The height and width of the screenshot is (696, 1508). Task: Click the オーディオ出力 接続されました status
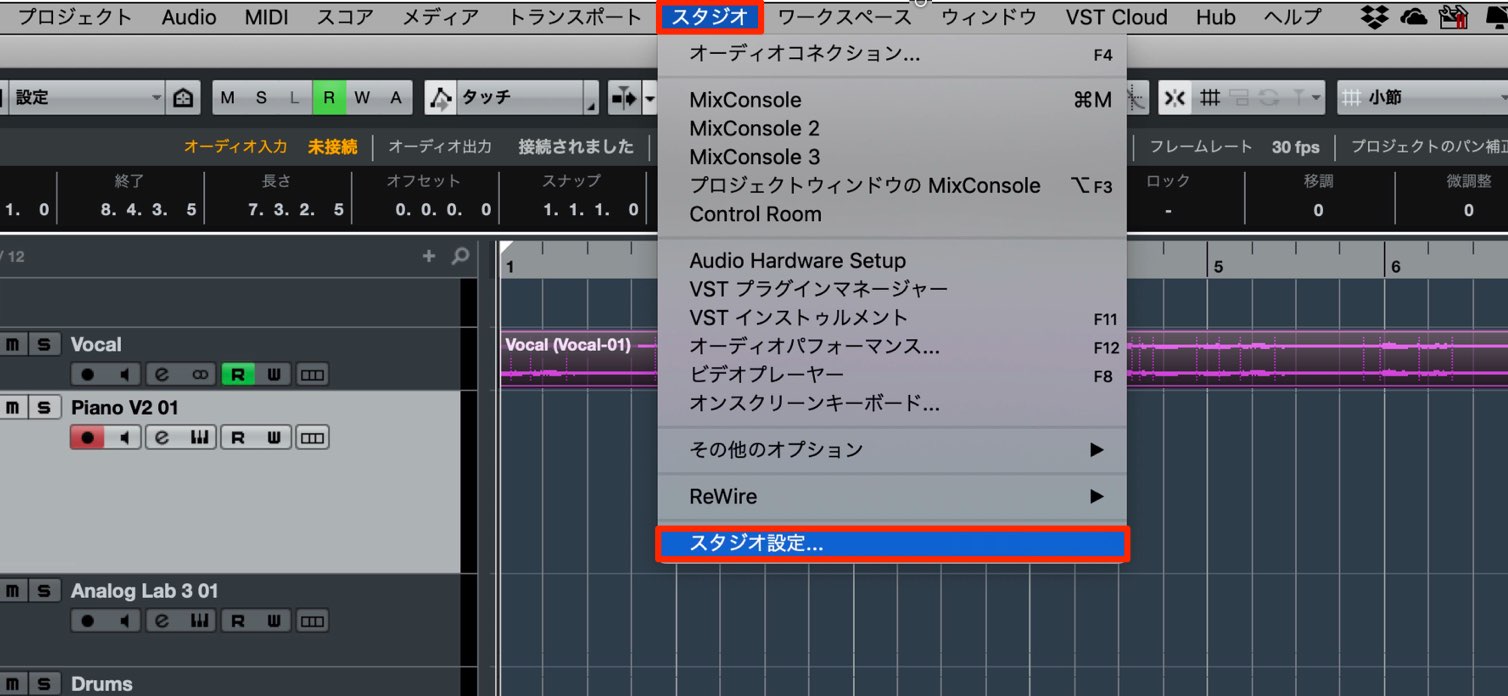click(x=511, y=146)
